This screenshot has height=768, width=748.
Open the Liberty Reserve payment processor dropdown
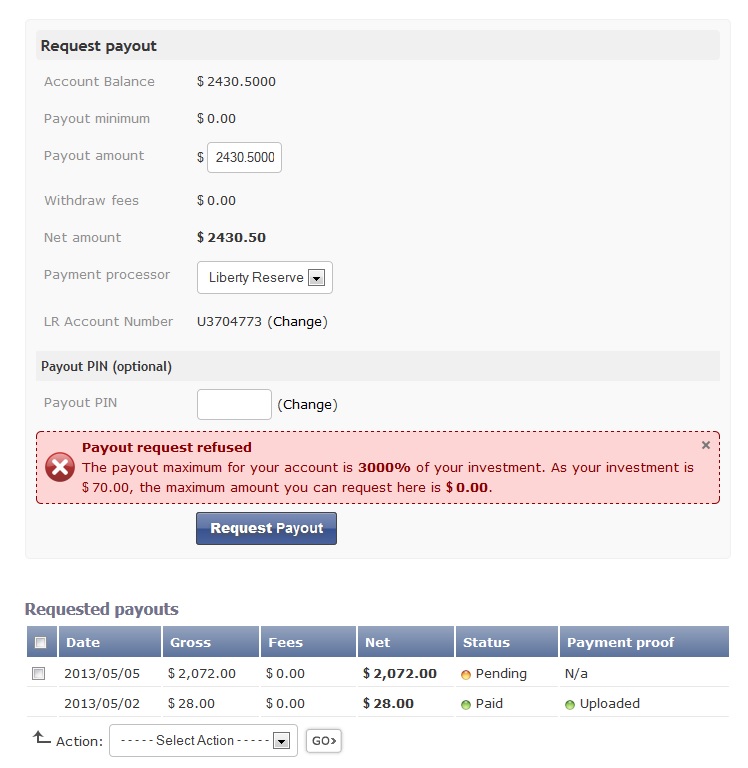264,278
